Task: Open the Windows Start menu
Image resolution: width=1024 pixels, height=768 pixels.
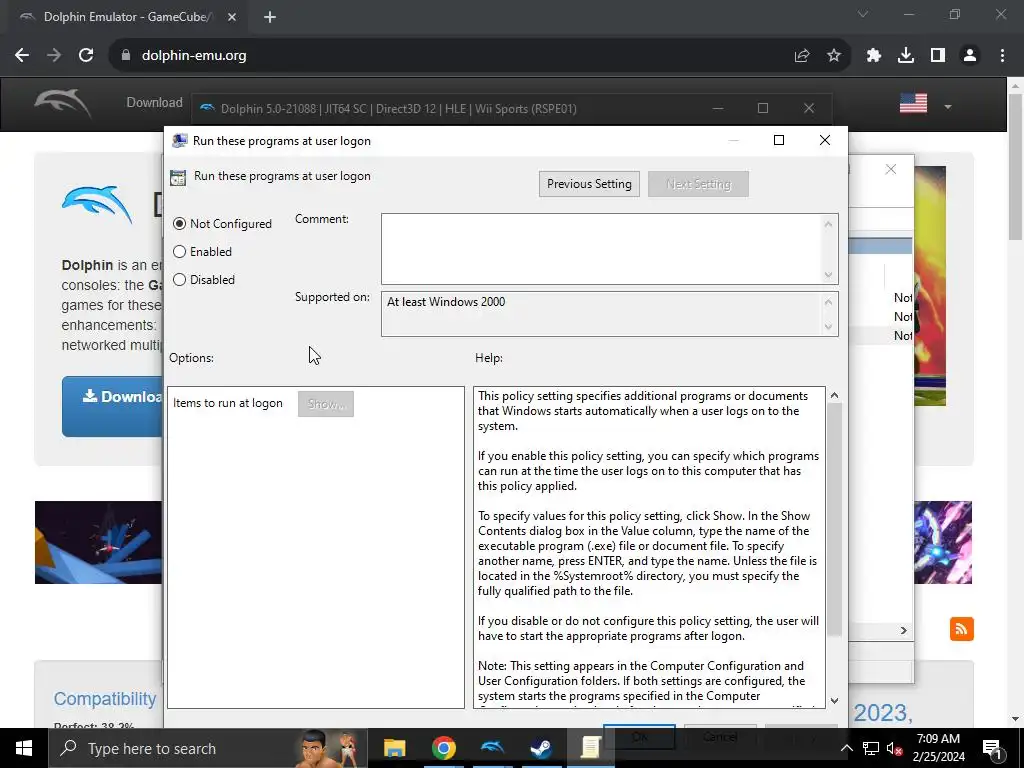Action: coord(24,748)
